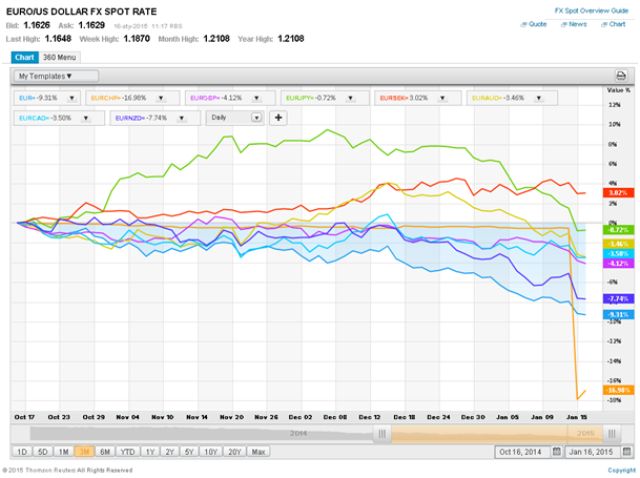The image size is (640, 478).
Task: Open the start date calendar picker icon
Action: pos(556,451)
